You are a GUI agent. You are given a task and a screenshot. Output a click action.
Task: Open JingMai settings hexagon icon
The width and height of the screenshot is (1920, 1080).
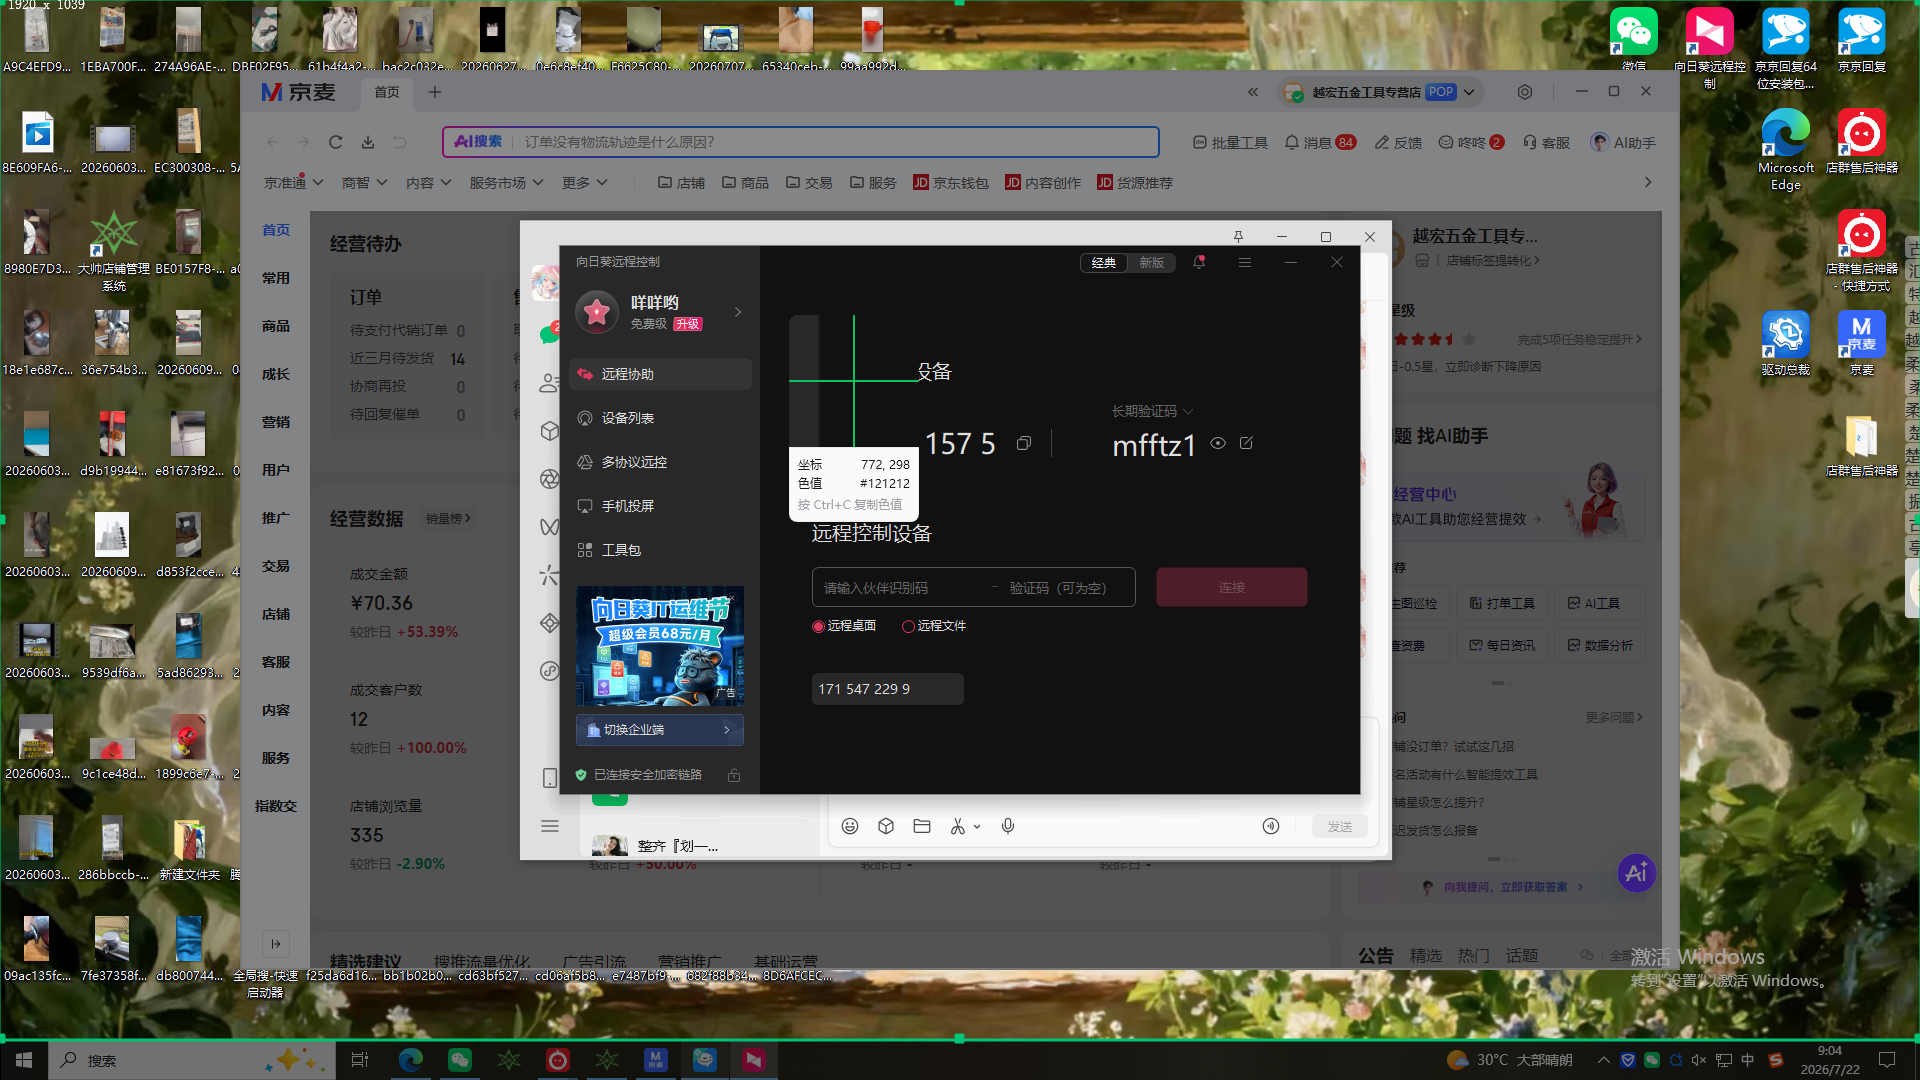tap(1525, 92)
